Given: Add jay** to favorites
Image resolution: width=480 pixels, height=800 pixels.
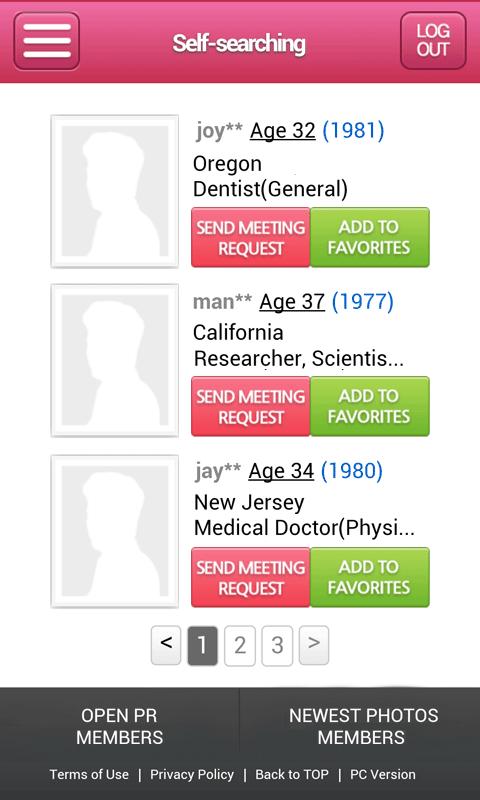Looking at the screenshot, I should pos(370,578).
